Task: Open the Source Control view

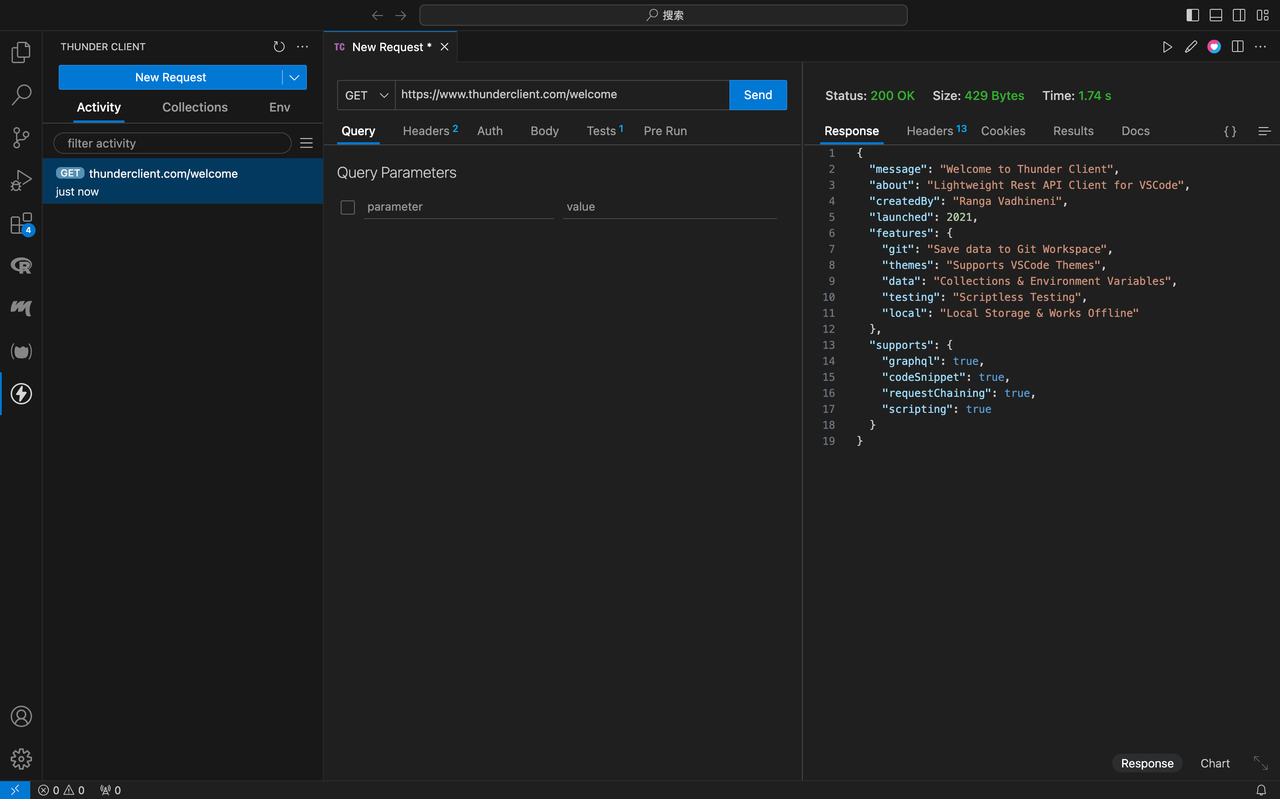Action: (x=21, y=138)
